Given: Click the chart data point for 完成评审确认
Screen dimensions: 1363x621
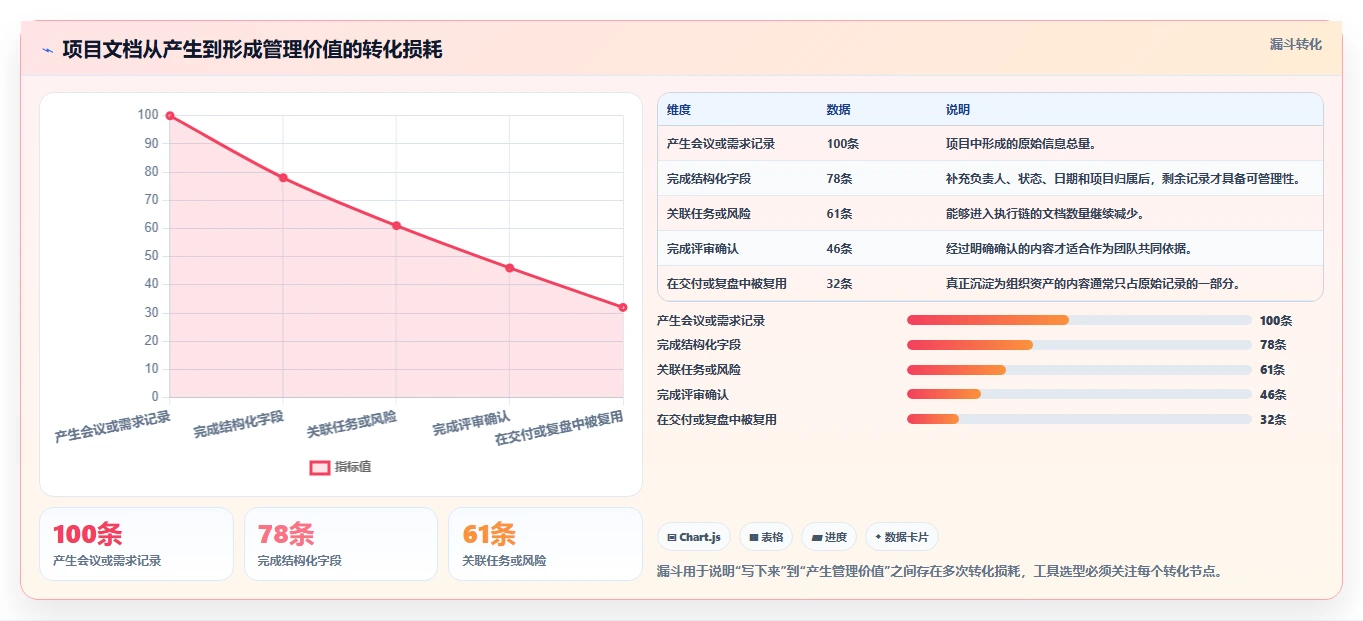Looking at the screenshot, I should 510,268.
